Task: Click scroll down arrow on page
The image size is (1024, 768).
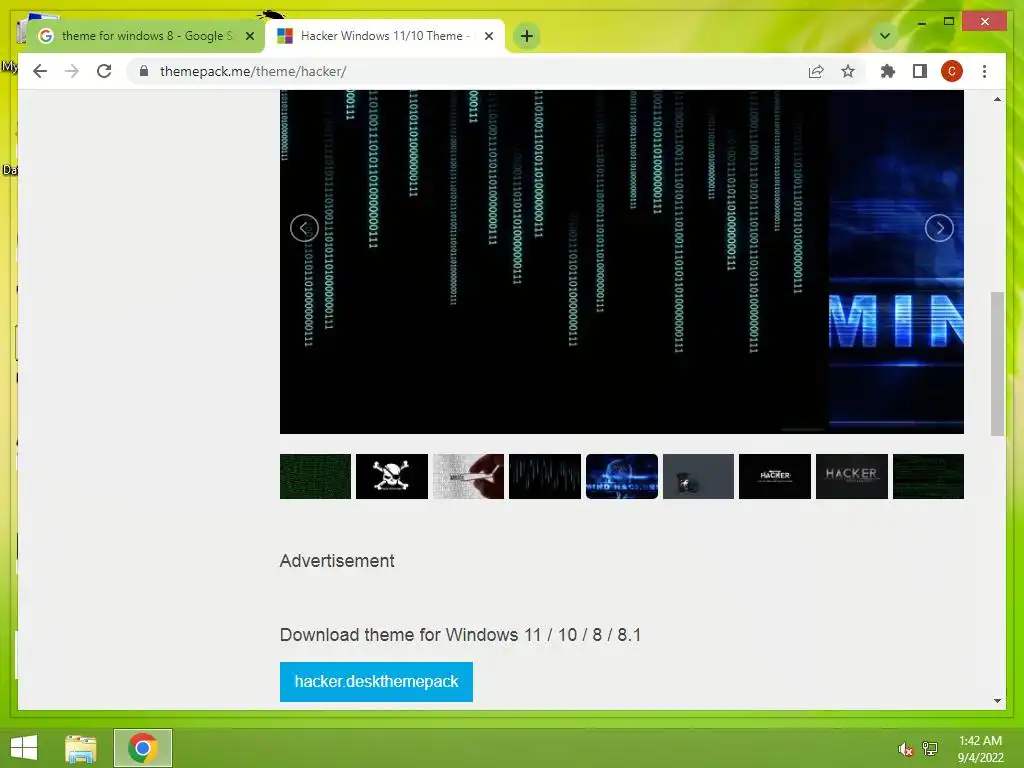Action: pos(997,701)
